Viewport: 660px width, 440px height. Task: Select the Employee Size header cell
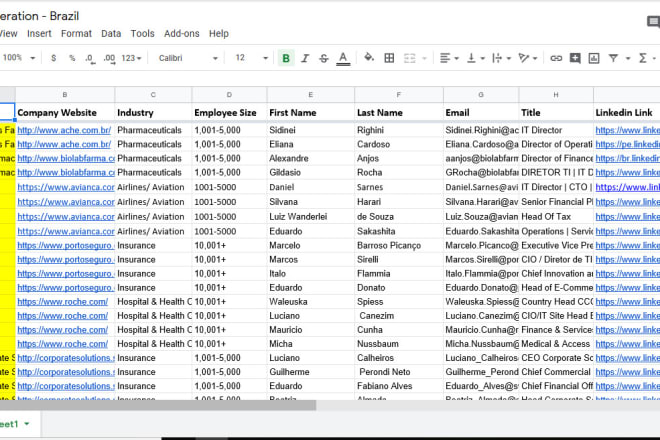point(229,112)
